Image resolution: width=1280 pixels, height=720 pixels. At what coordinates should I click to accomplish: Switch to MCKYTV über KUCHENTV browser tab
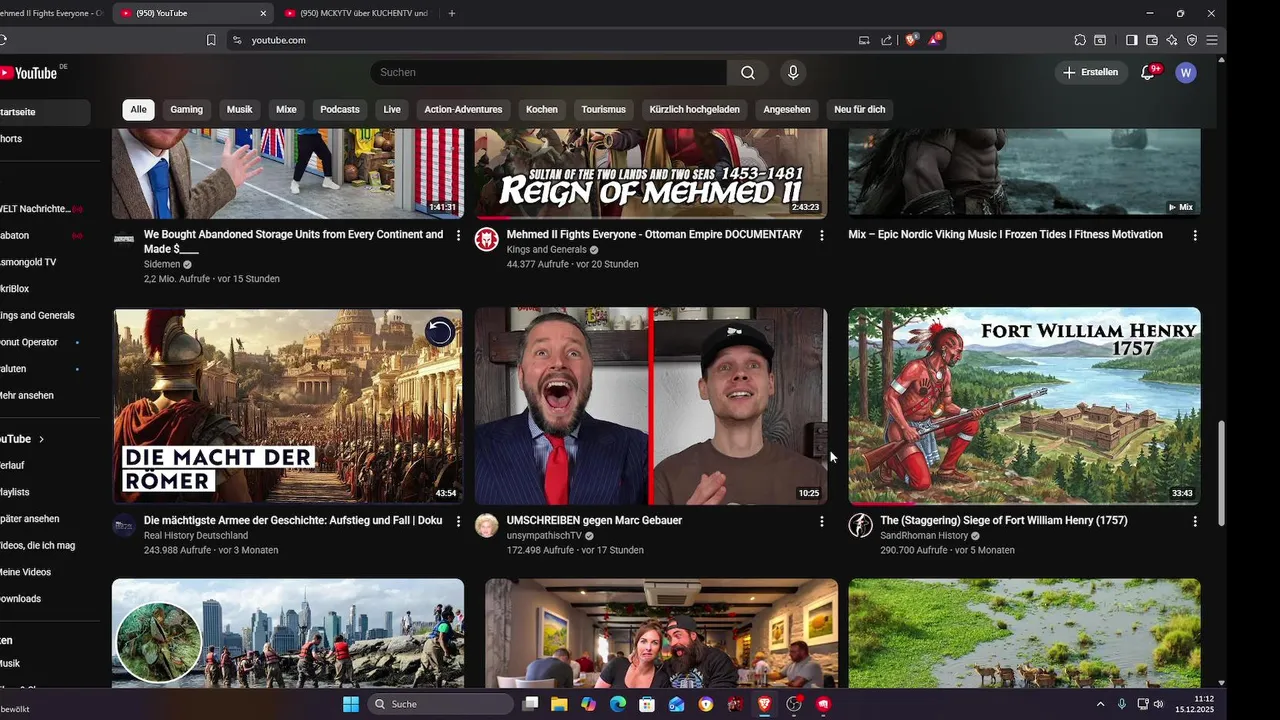click(x=357, y=13)
